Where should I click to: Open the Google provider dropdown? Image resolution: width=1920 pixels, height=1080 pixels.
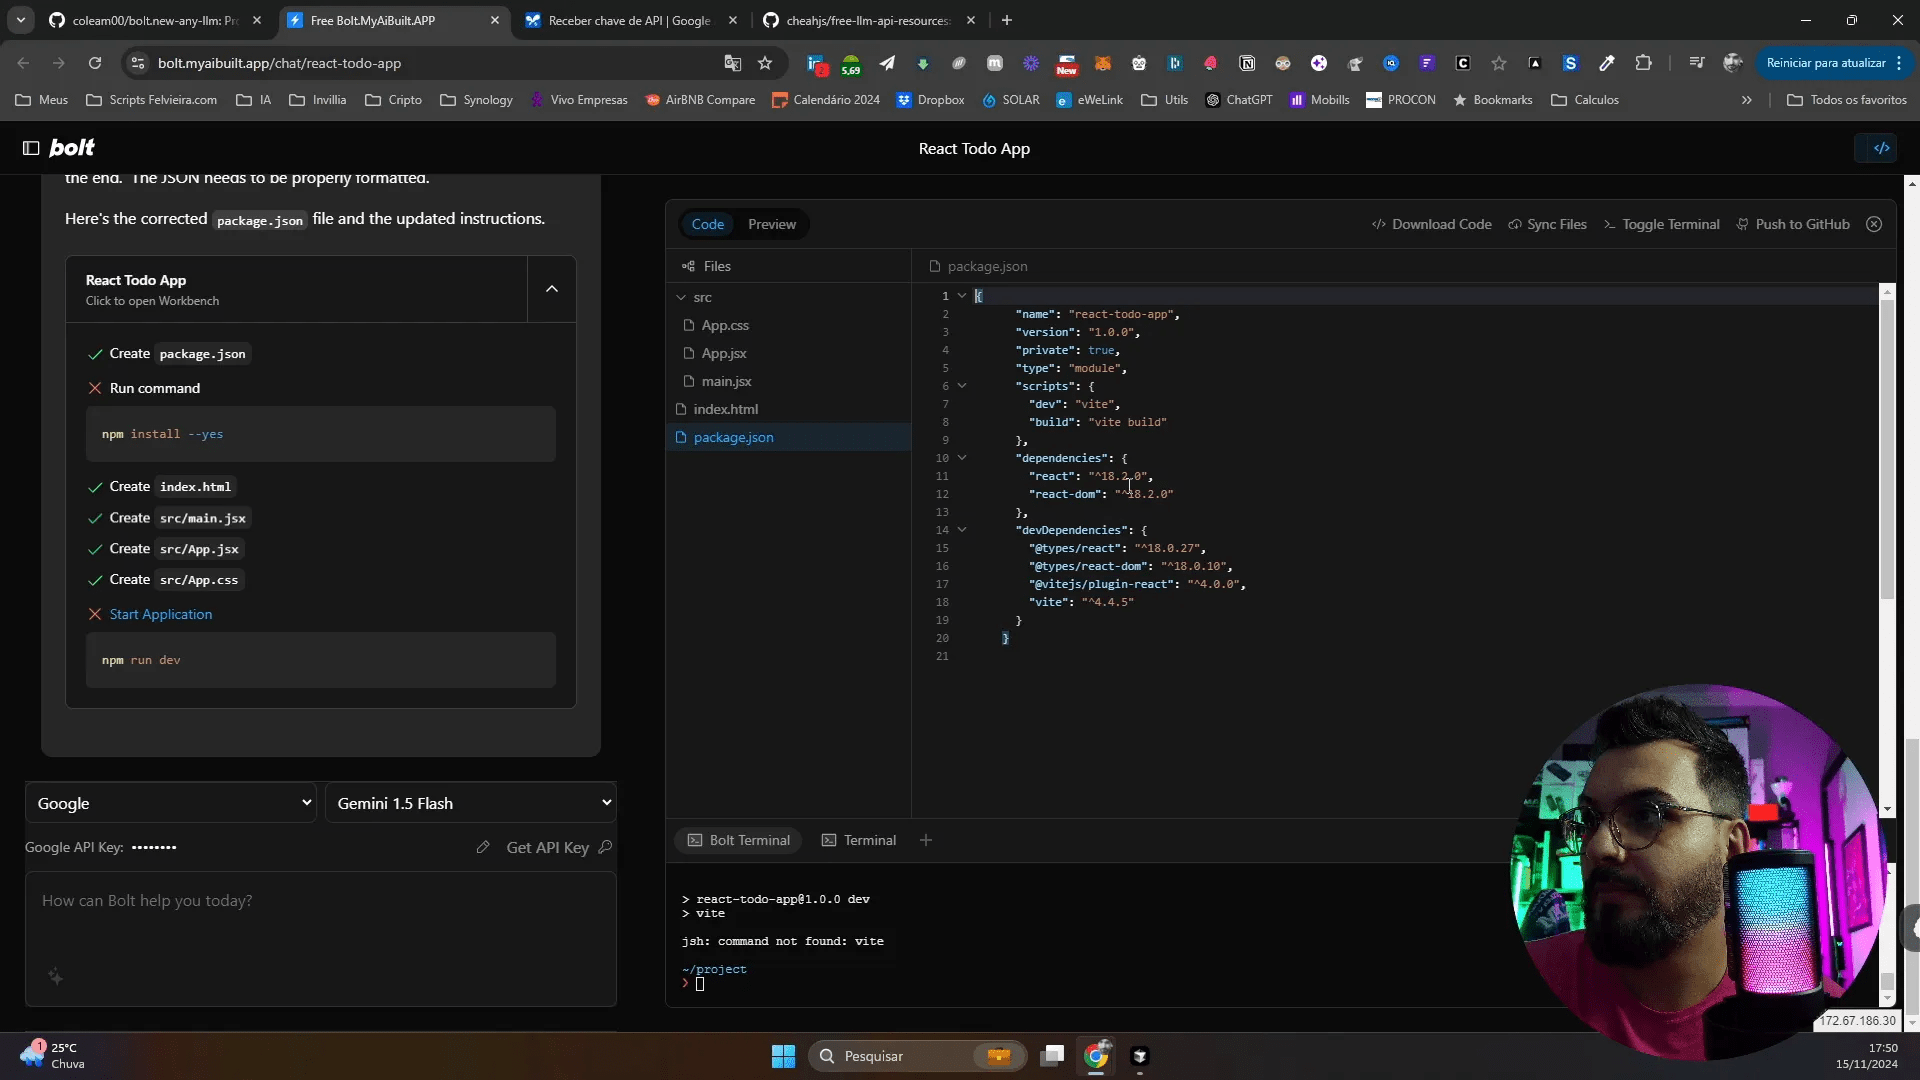pyautogui.click(x=171, y=803)
